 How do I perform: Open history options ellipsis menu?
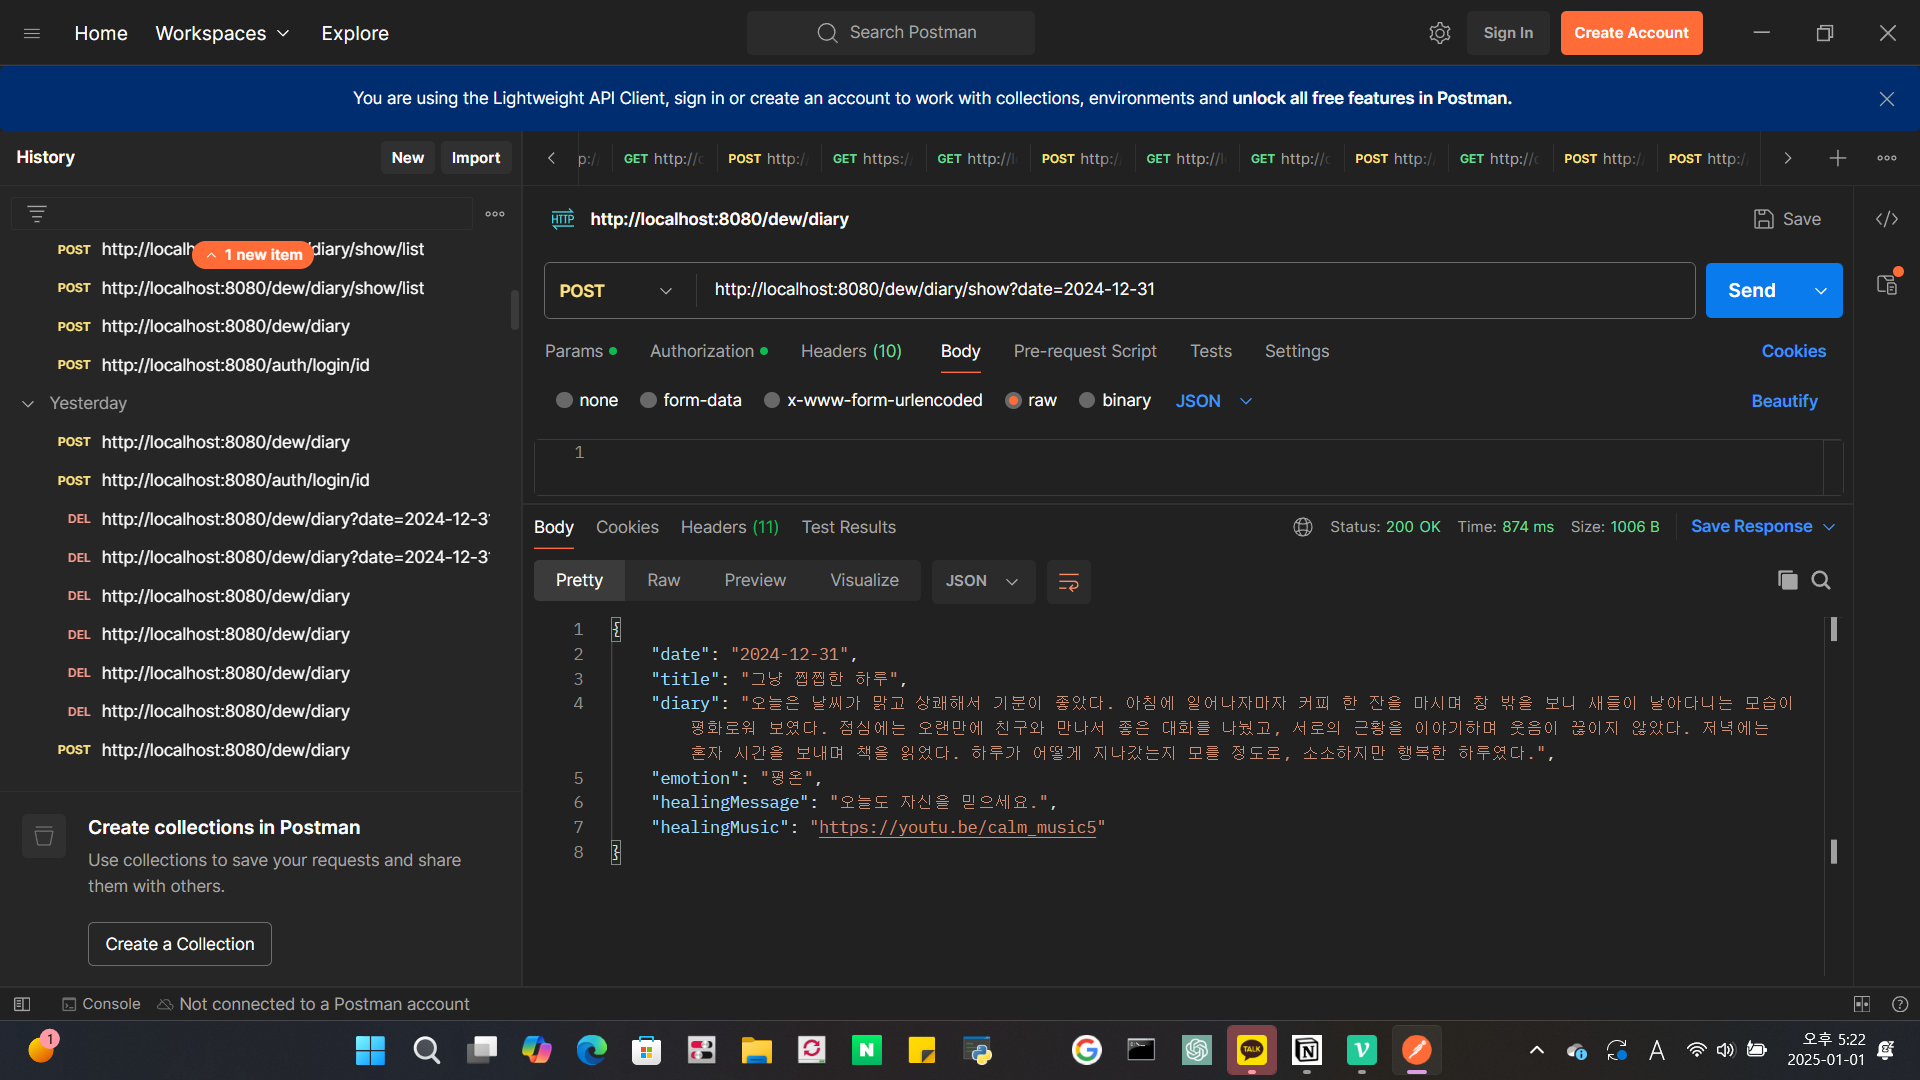pyautogui.click(x=495, y=214)
